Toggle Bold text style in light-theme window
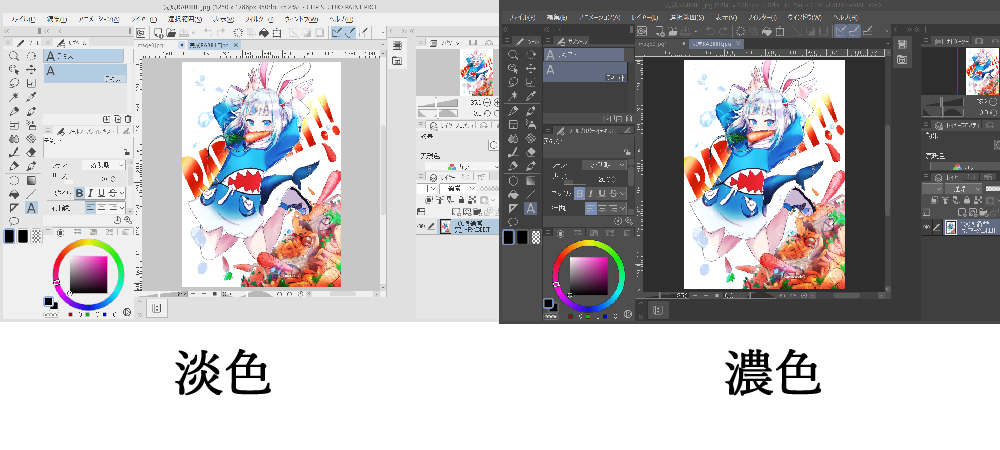This screenshot has height=450, width=1000. (x=79, y=193)
